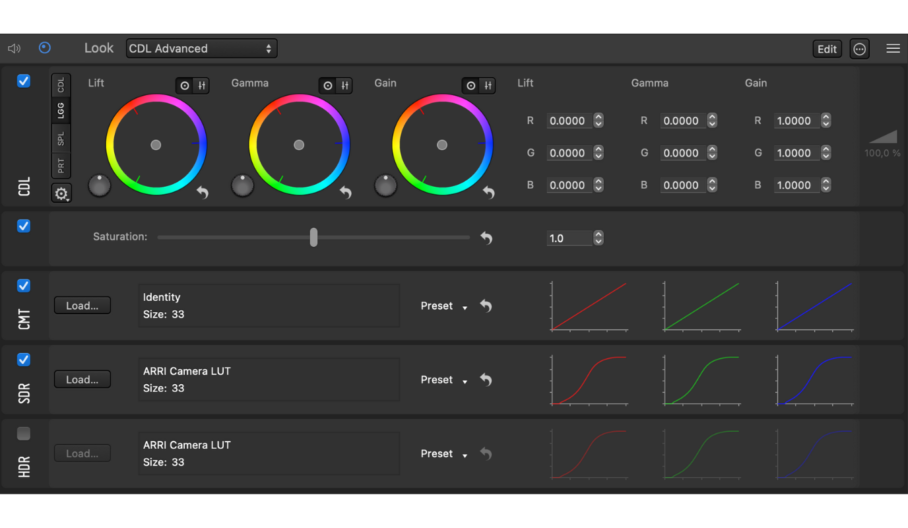Switch to the SPL vertical tab
This screenshot has height=528, width=908.
[61, 139]
